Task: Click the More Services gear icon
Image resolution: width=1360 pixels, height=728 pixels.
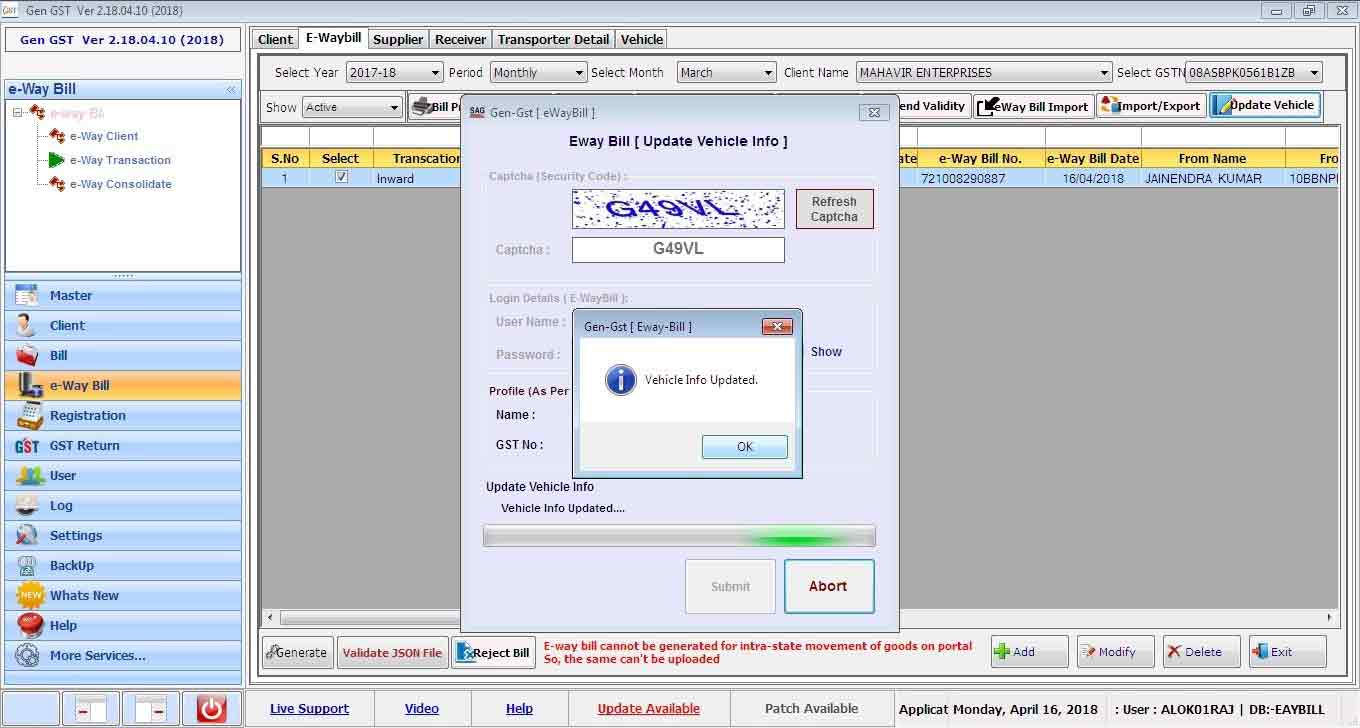Action: (x=27, y=656)
